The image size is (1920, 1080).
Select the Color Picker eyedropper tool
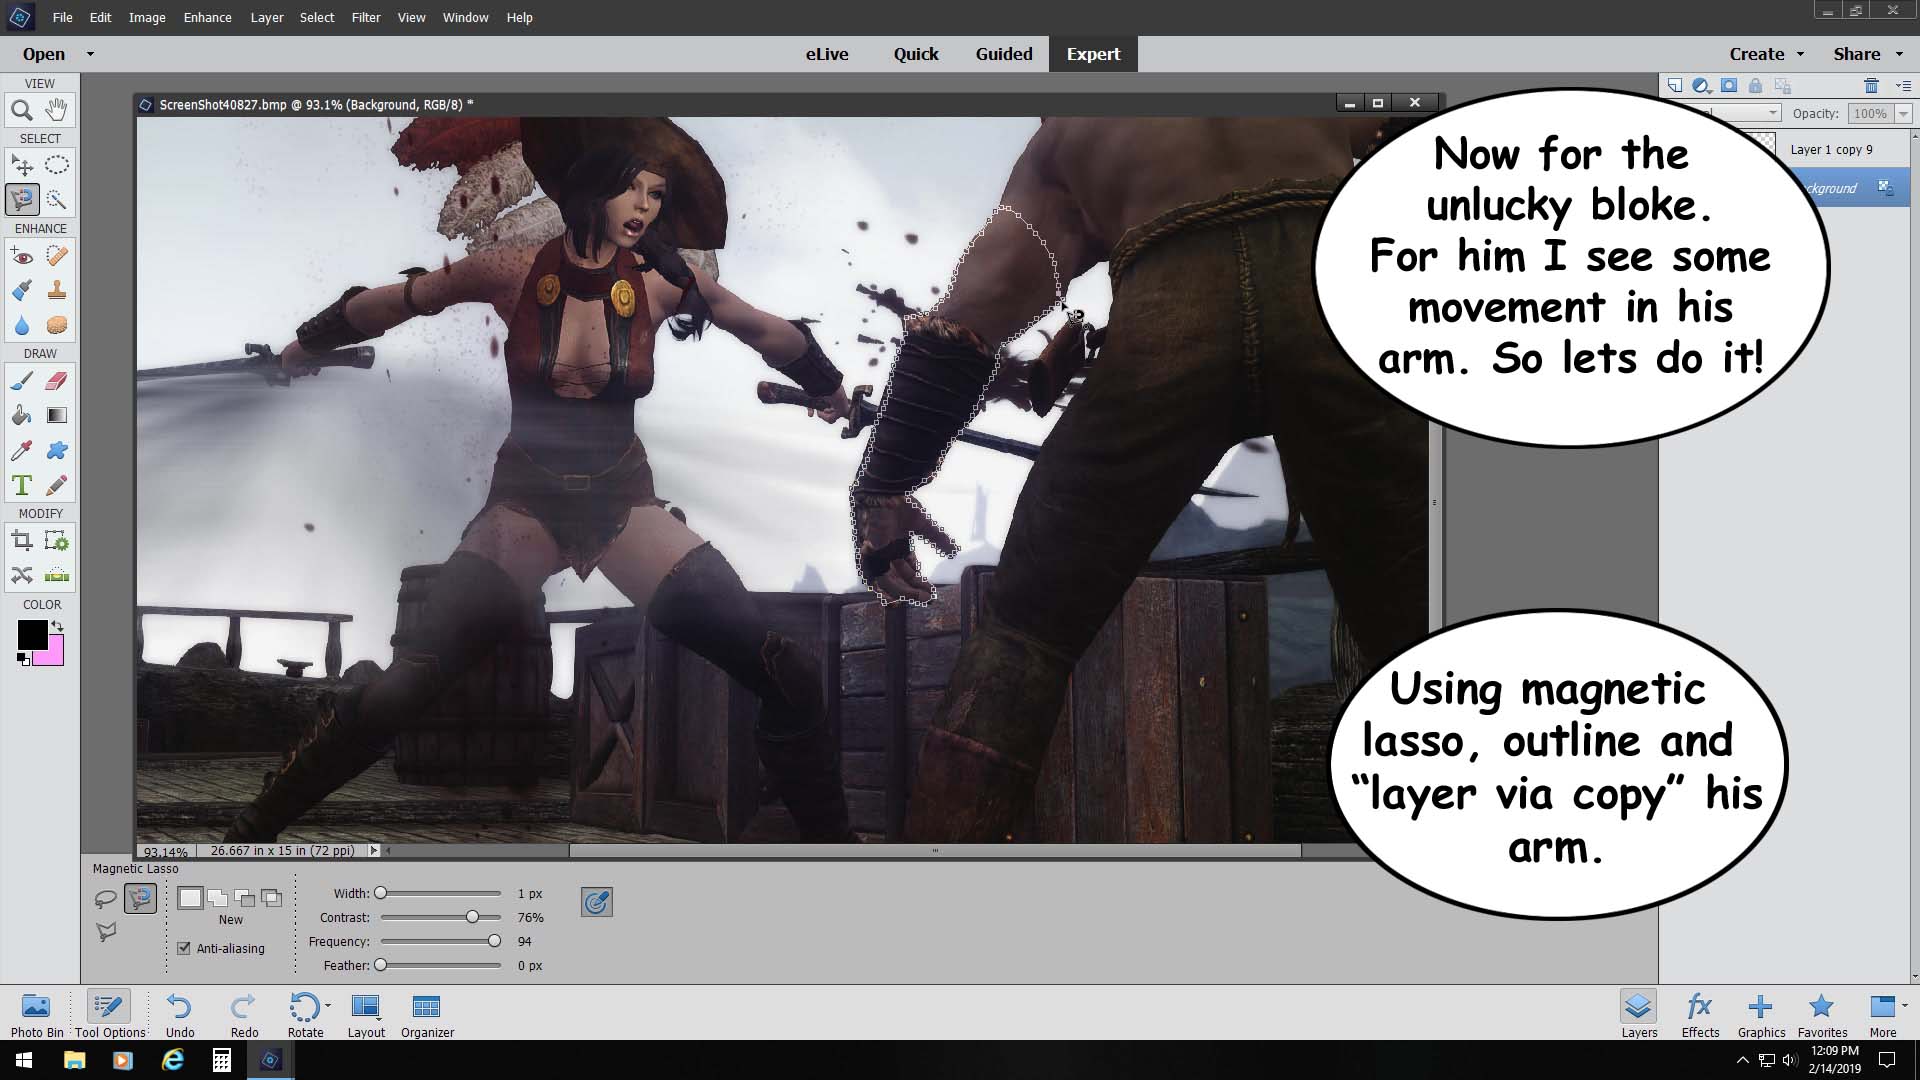click(22, 451)
